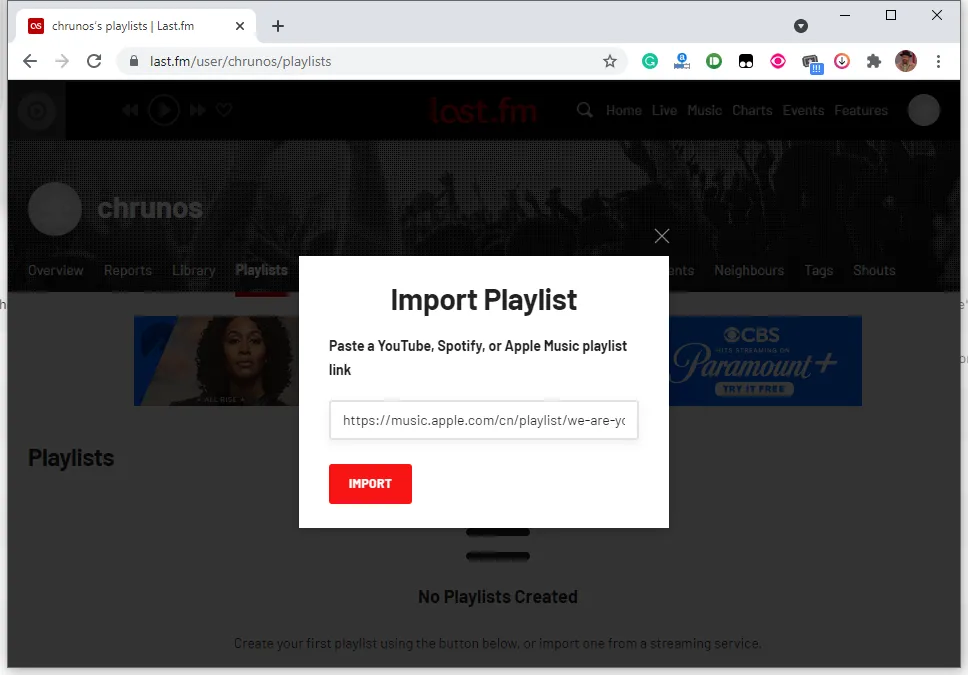968x675 pixels.
Task: Close the Import Playlist dialog
Action: pos(661,236)
